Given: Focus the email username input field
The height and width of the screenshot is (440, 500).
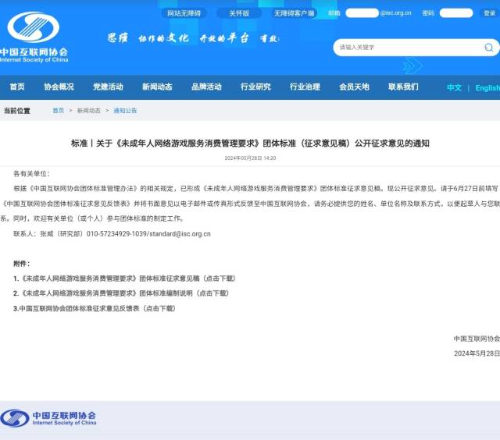Looking at the screenshot, I should [x=362, y=13].
